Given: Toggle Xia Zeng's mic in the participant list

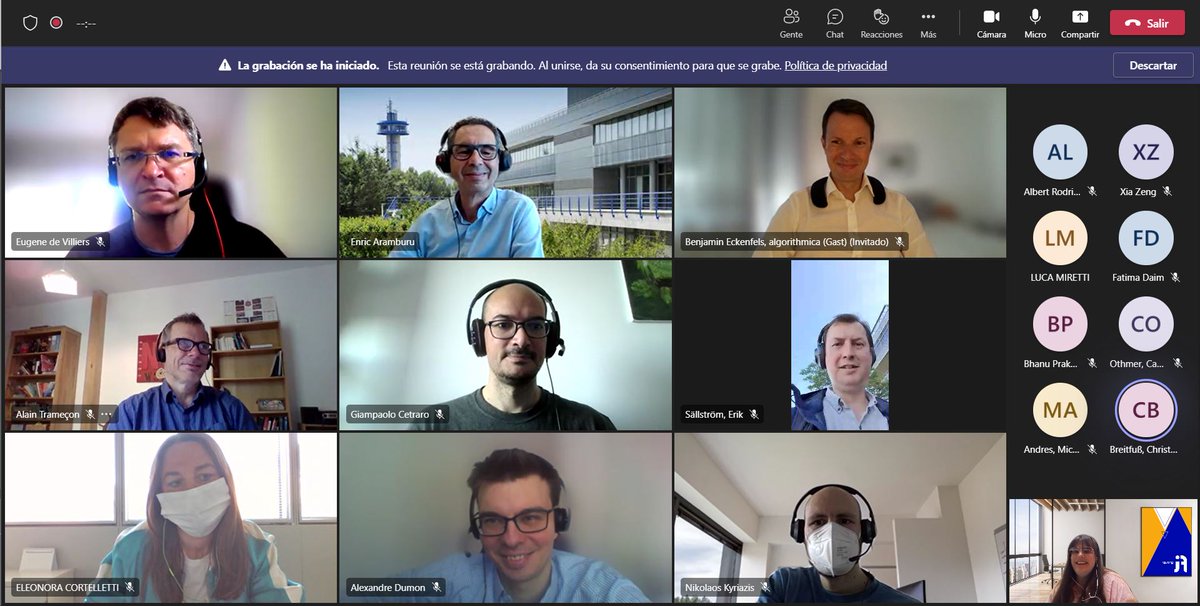Looking at the screenshot, I should coord(1167,190).
